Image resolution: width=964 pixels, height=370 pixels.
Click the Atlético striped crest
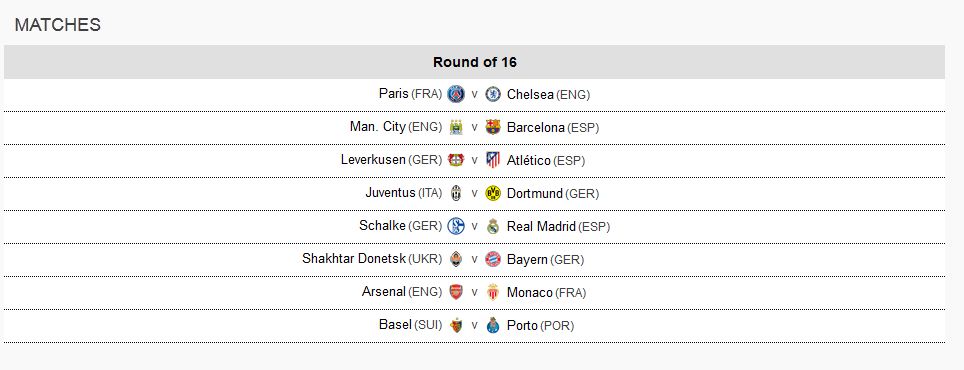(493, 160)
